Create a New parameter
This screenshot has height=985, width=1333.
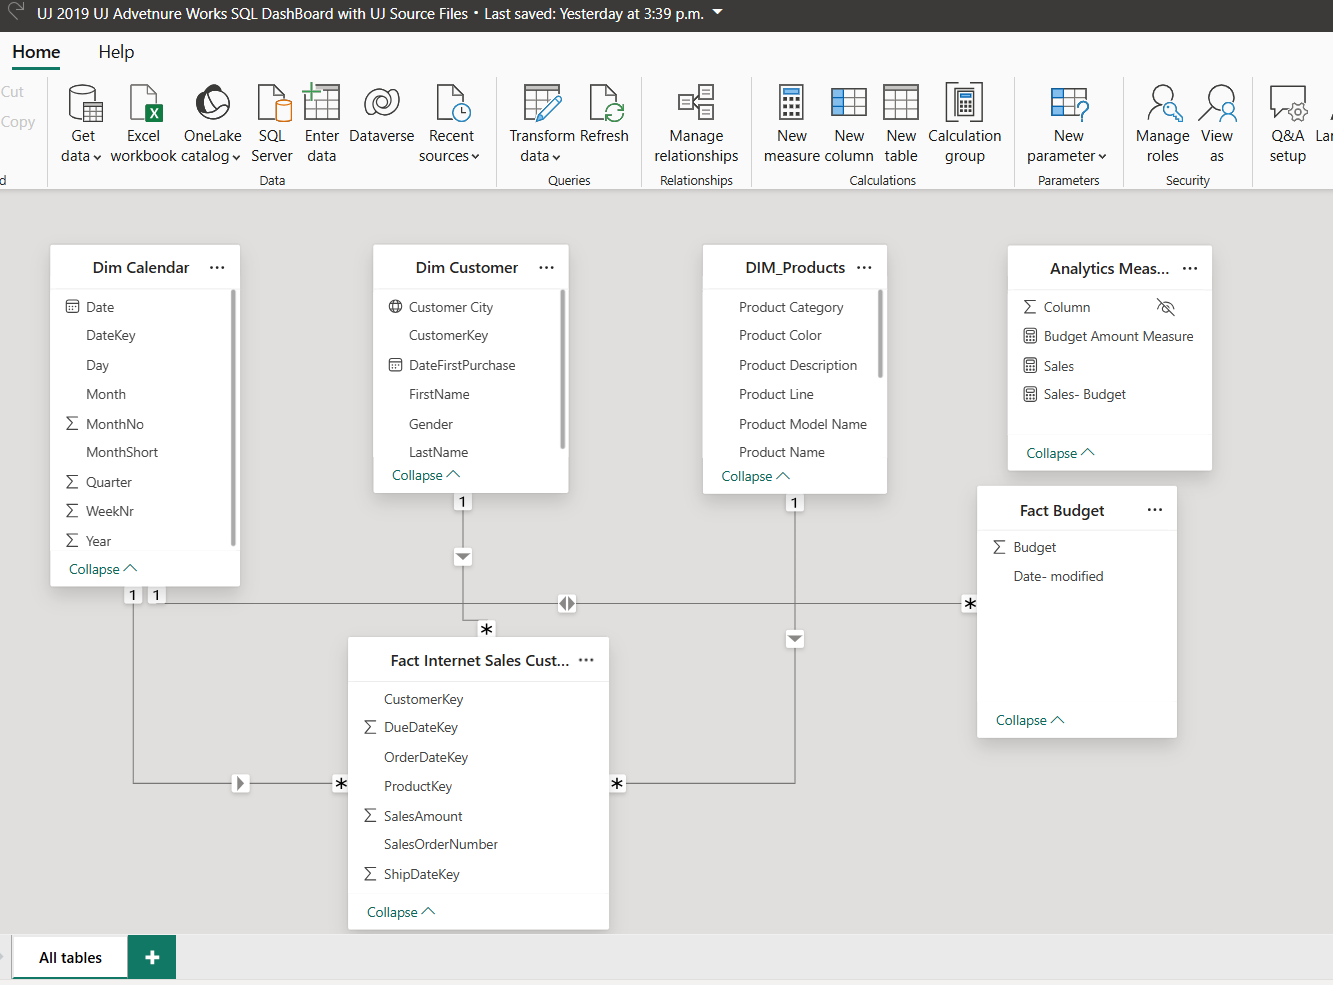pyautogui.click(x=1068, y=124)
